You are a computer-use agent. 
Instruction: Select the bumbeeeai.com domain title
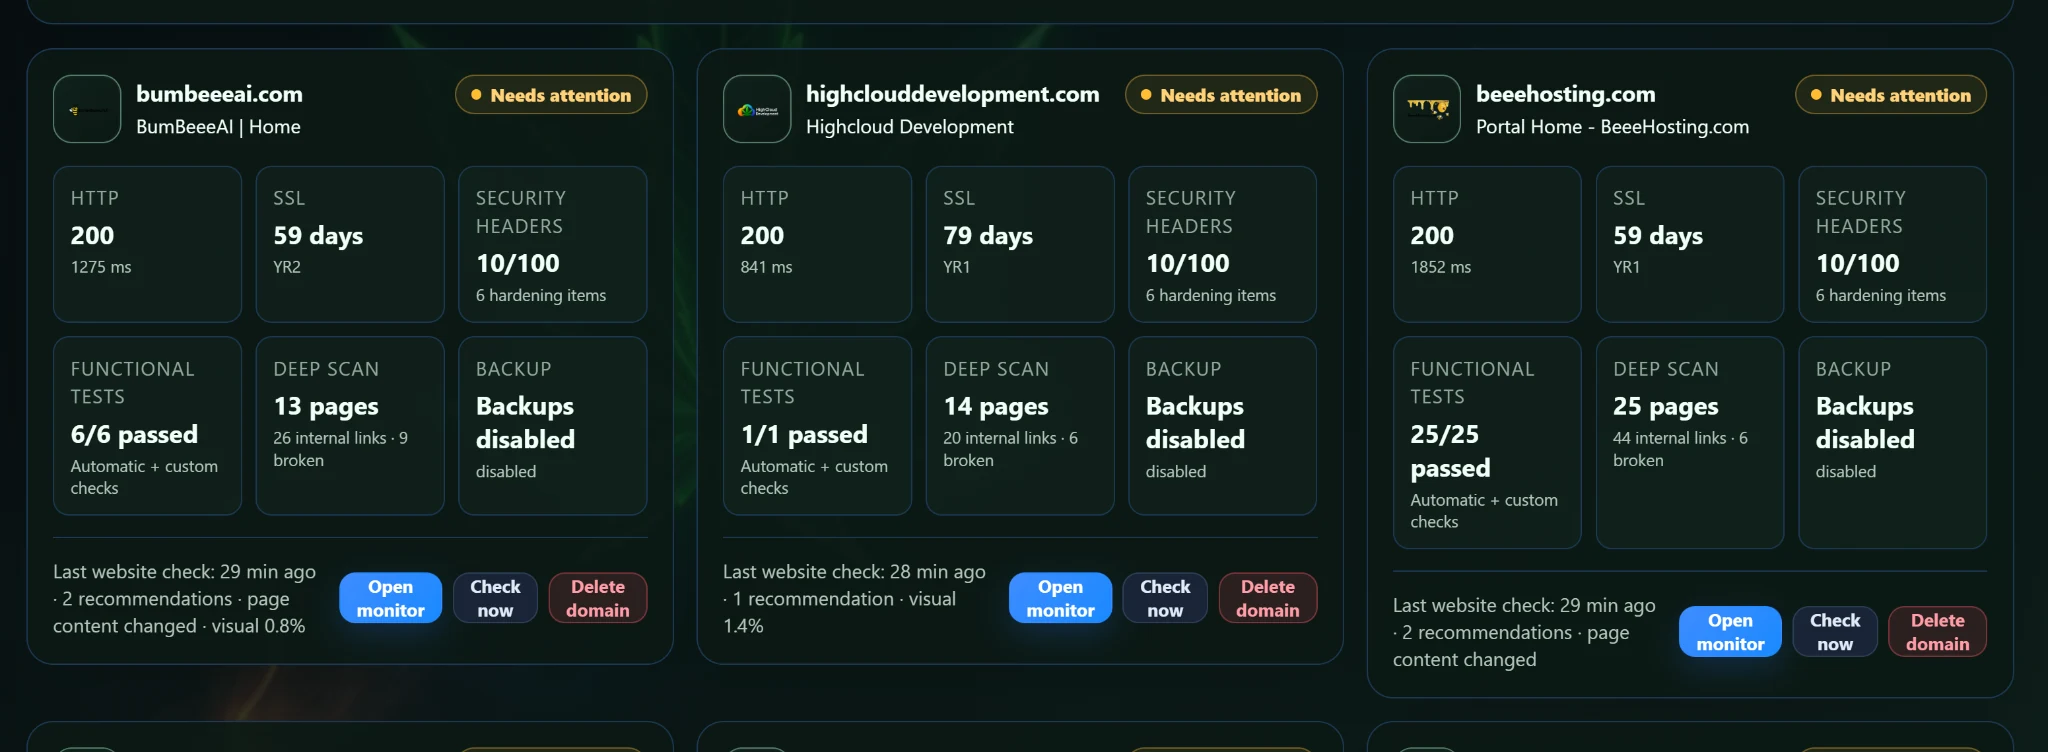219,94
